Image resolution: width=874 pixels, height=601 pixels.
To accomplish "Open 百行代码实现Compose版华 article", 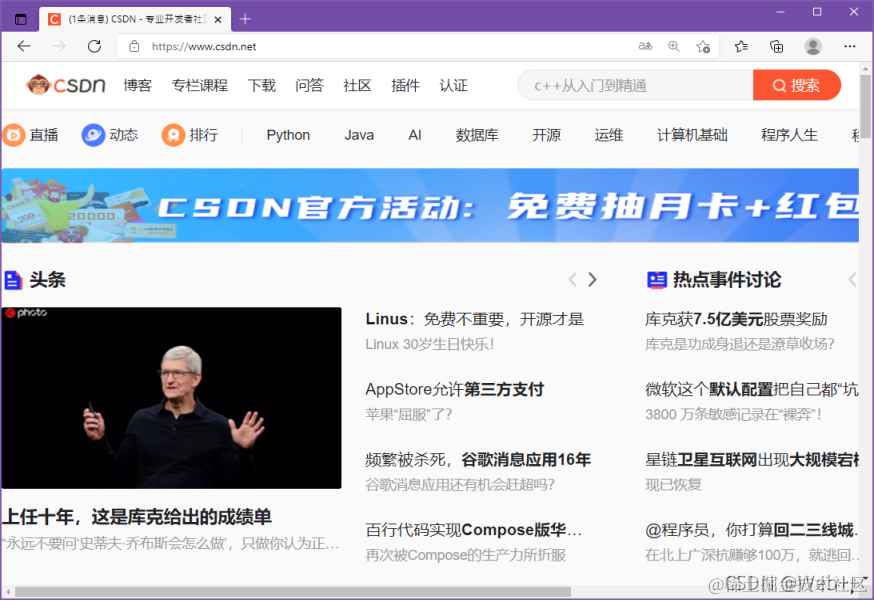I will click(x=474, y=530).
